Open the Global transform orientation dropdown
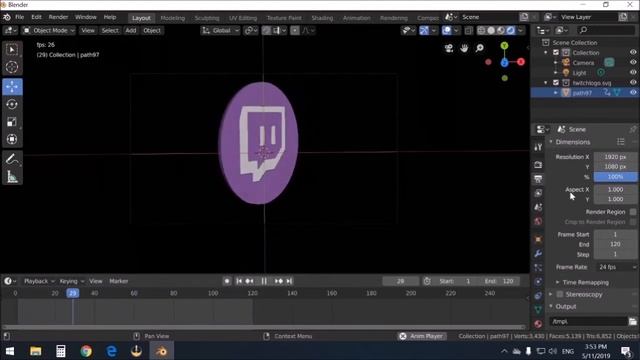Screen dimensions: 640x360 pyautogui.click(x=220, y=31)
